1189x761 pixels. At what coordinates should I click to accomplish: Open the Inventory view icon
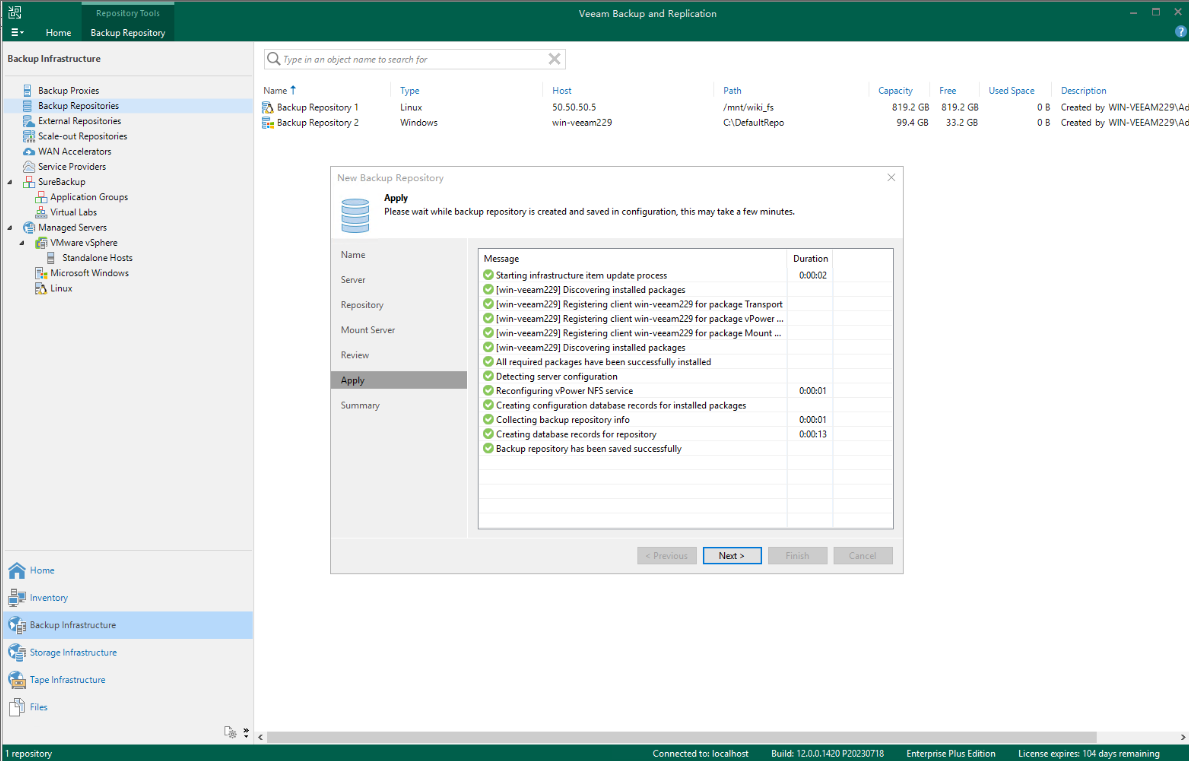(x=16, y=598)
